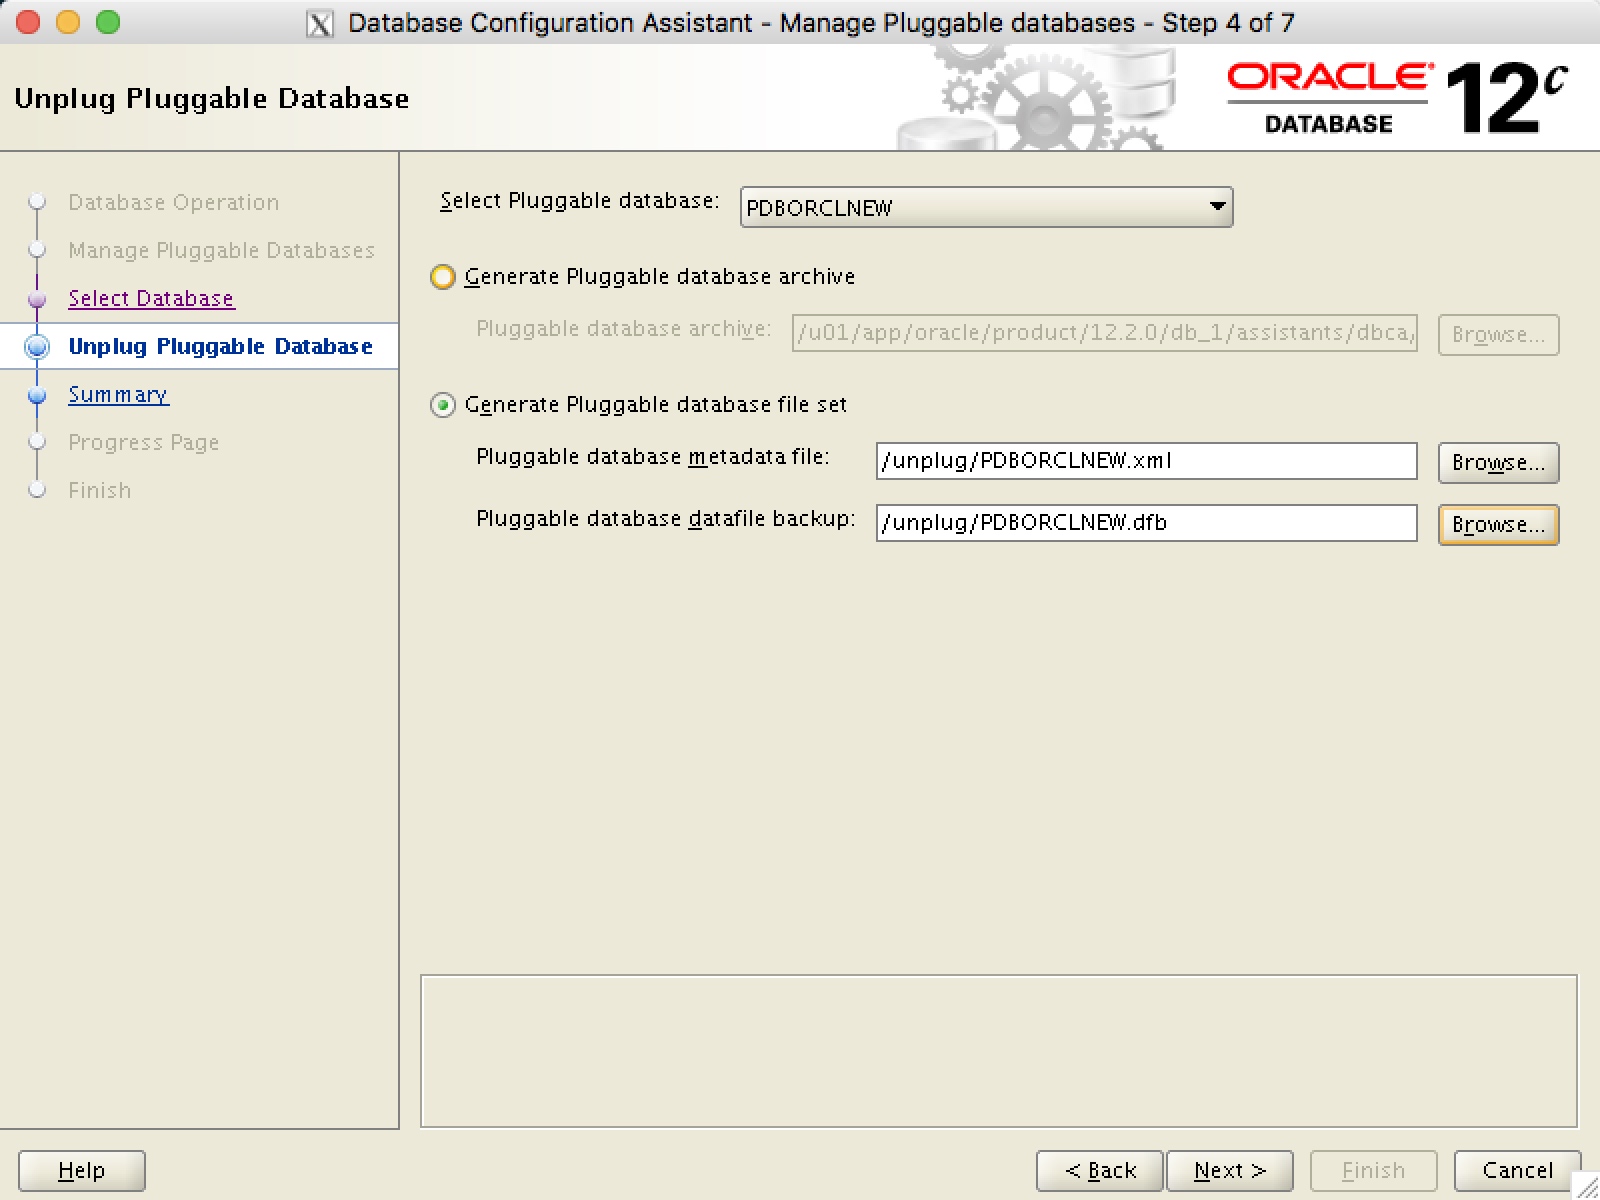Click the Progress Page step bullet
This screenshot has width=1600, height=1200.
[x=38, y=442]
